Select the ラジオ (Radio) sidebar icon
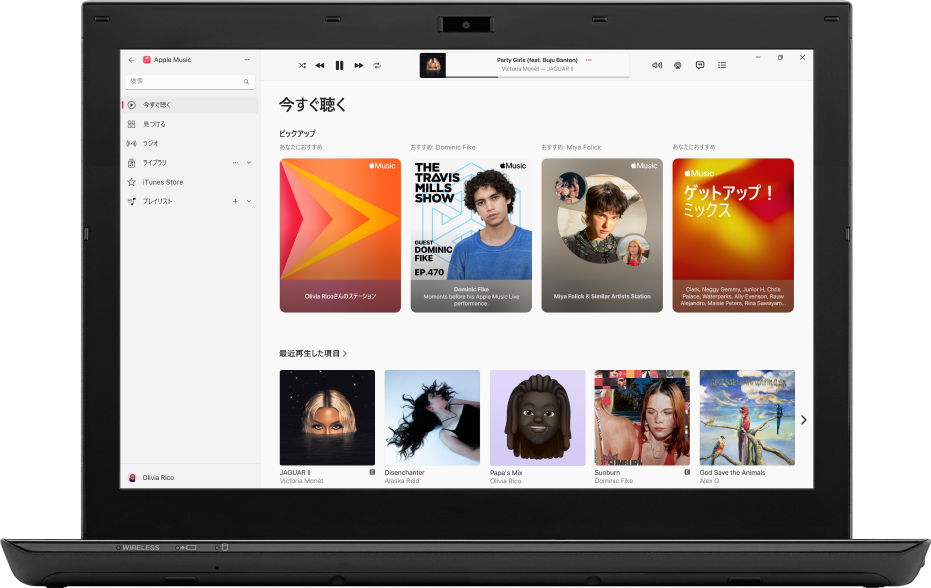Viewport: 931px width, 588px height. (131, 143)
